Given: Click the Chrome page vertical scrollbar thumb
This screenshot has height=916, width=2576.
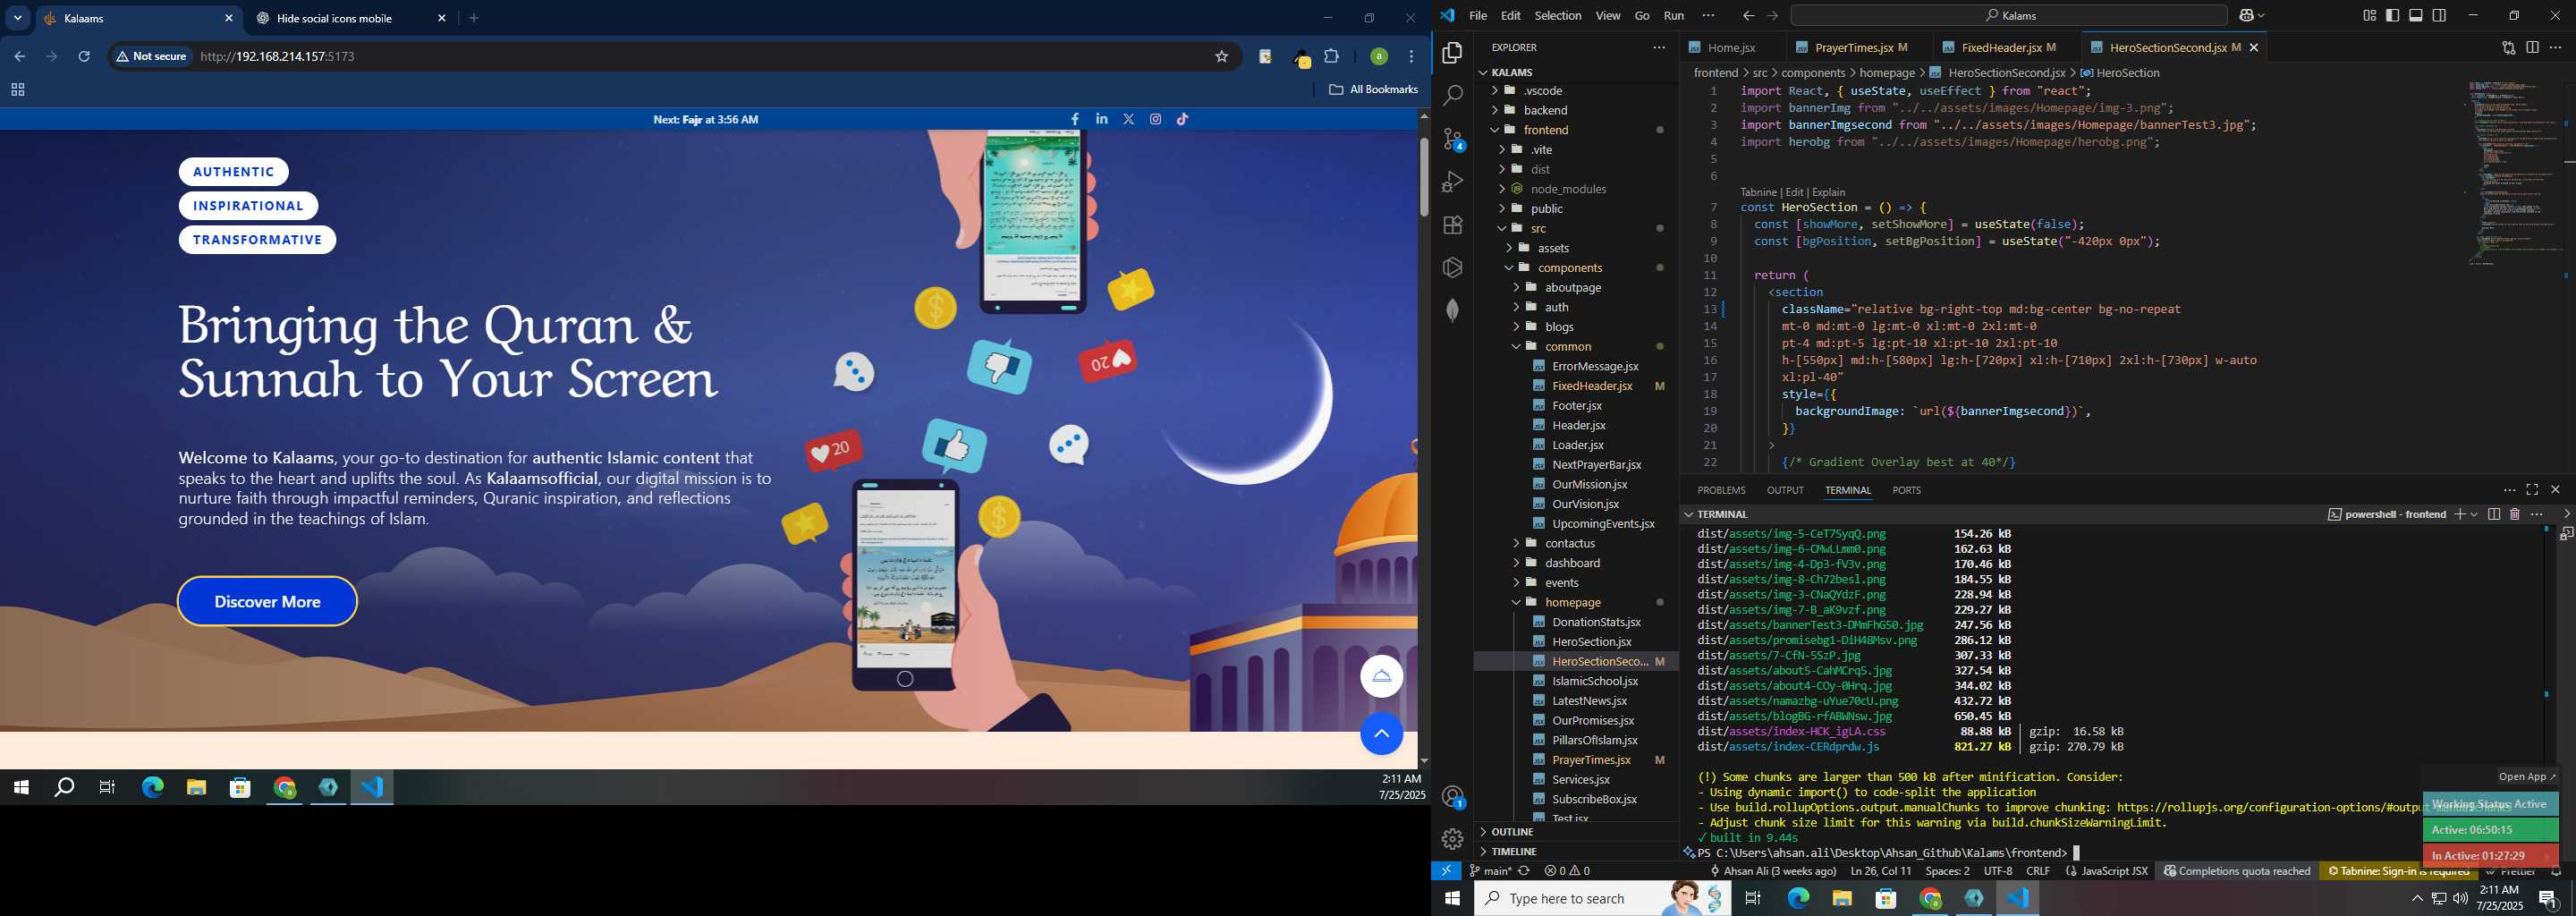Looking at the screenshot, I should tap(1424, 177).
